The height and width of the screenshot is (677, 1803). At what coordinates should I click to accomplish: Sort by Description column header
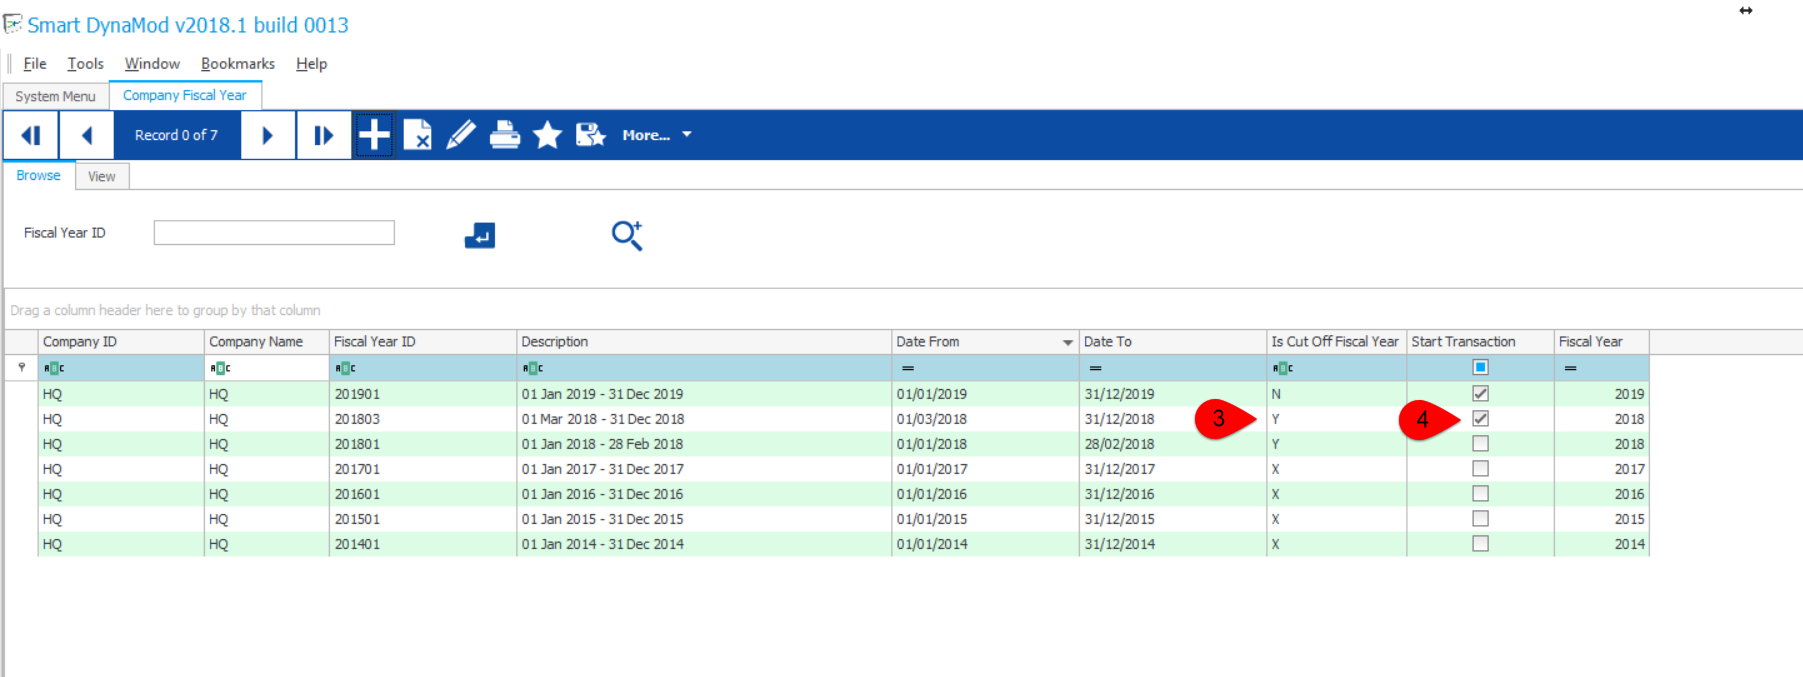pyautogui.click(x=704, y=342)
